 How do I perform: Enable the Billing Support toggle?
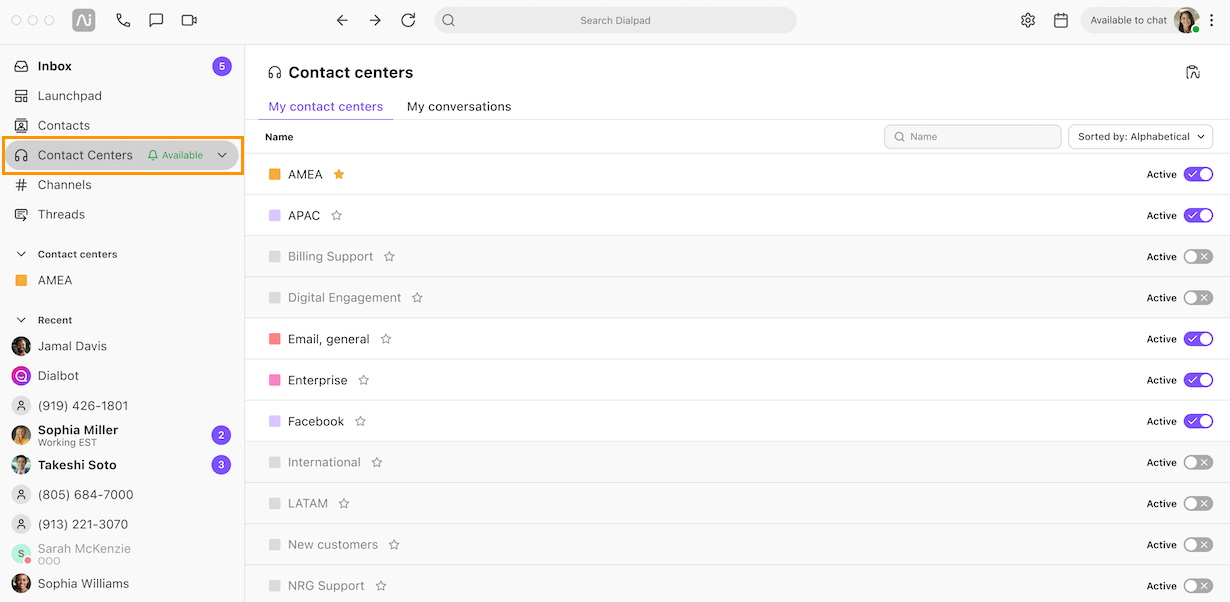pos(1198,257)
